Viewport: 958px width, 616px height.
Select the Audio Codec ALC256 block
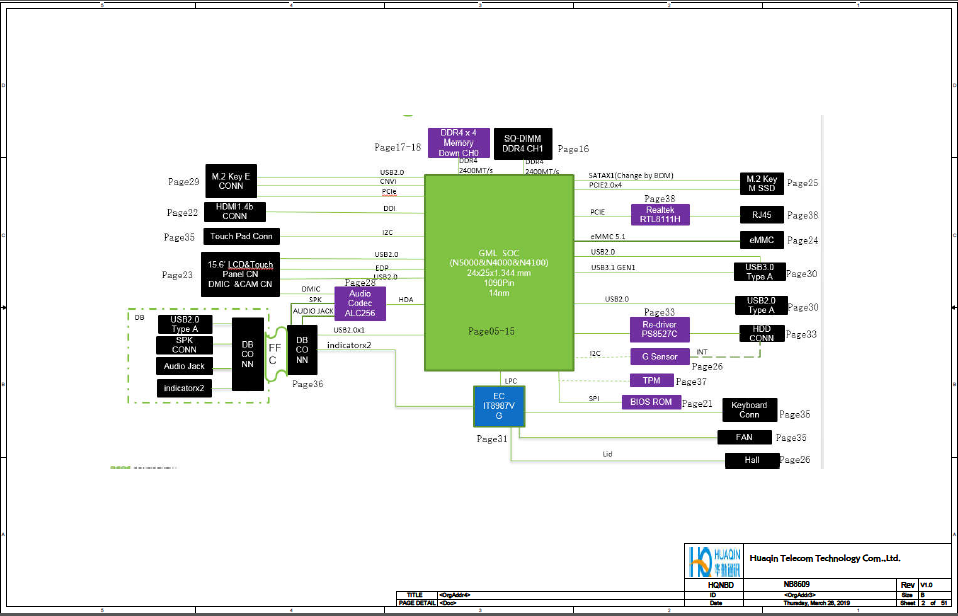(360, 304)
